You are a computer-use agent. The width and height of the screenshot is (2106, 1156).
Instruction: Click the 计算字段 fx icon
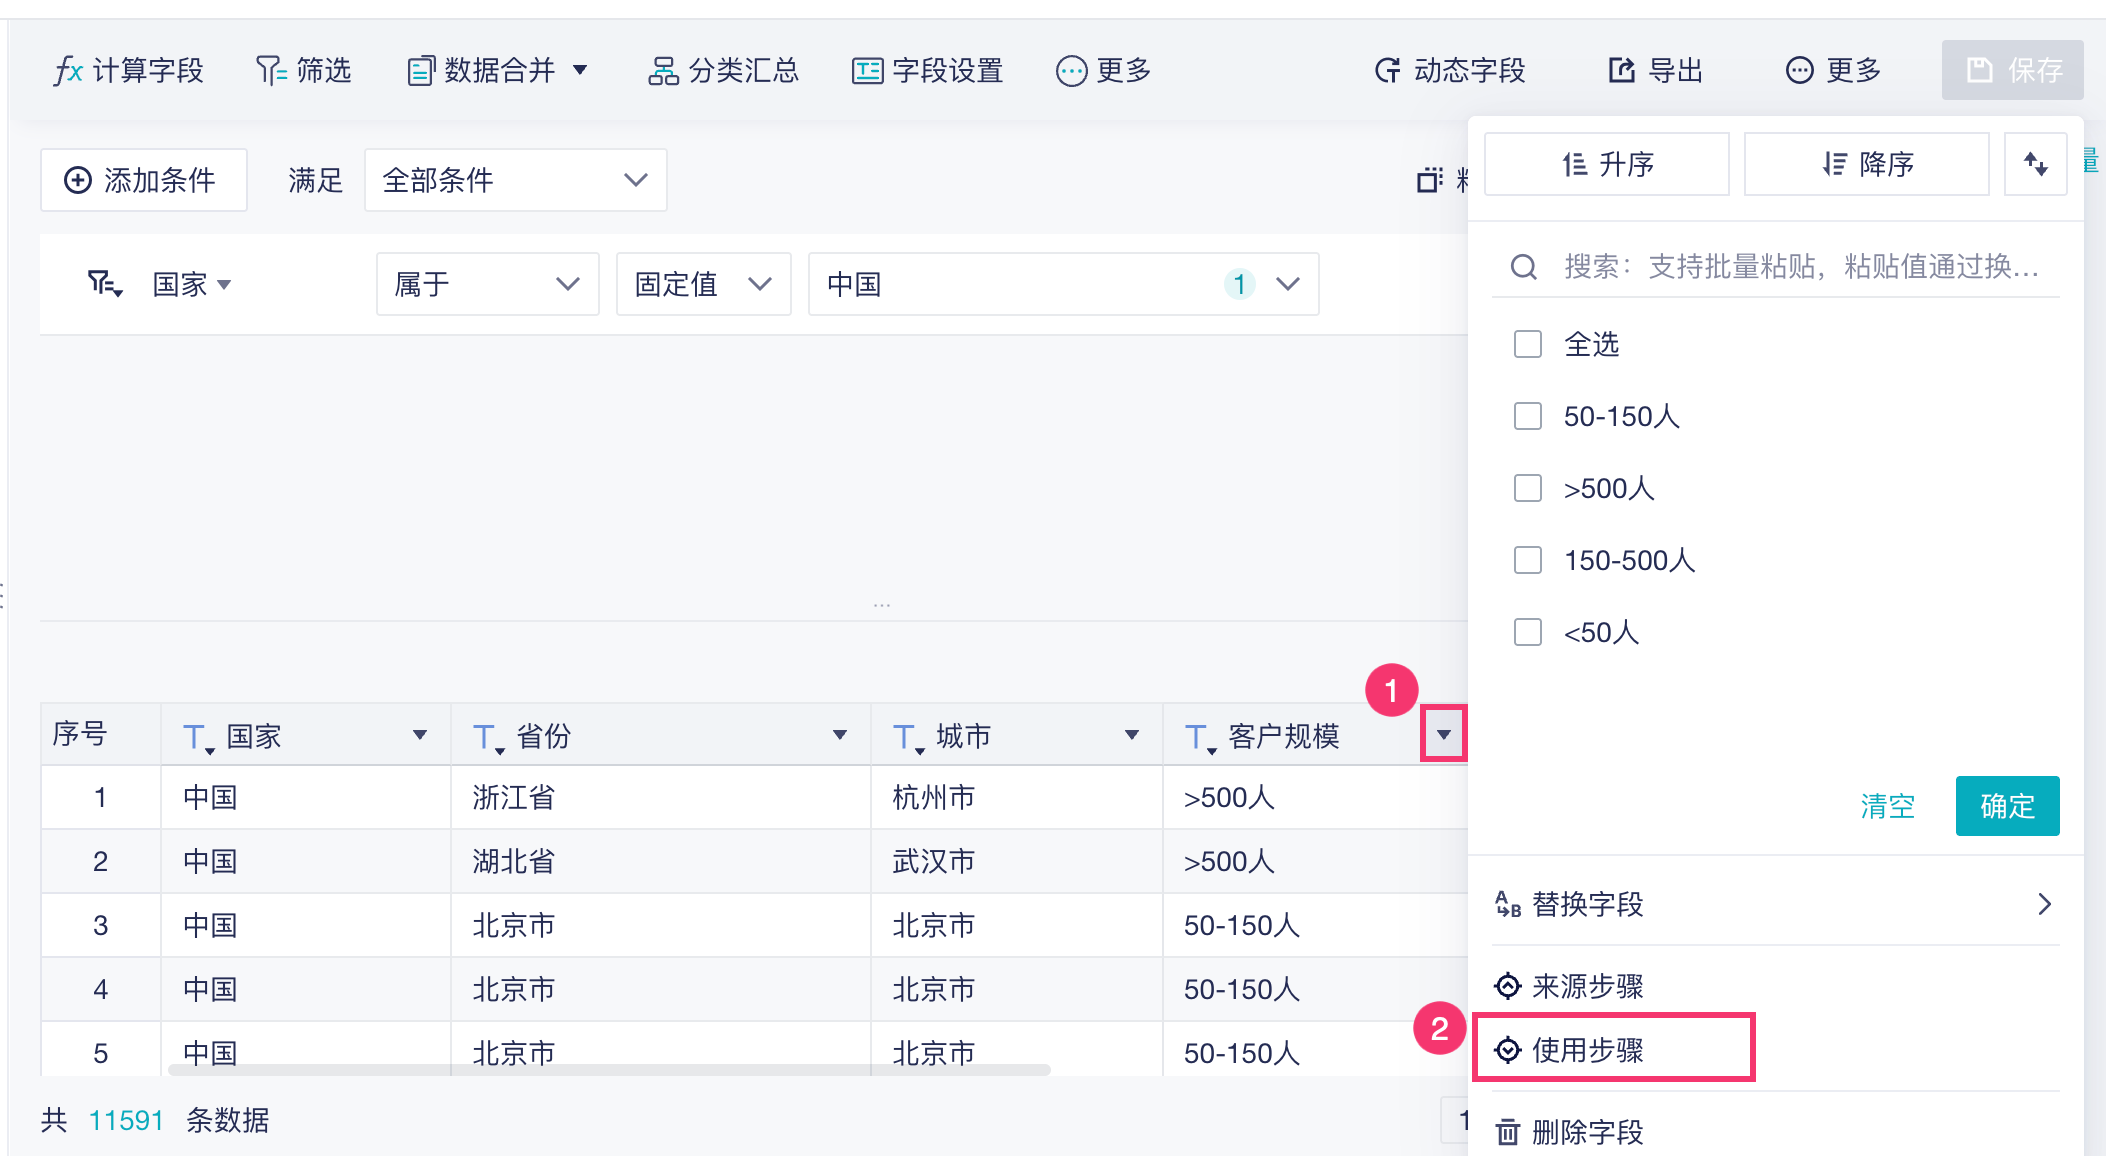(x=68, y=71)
